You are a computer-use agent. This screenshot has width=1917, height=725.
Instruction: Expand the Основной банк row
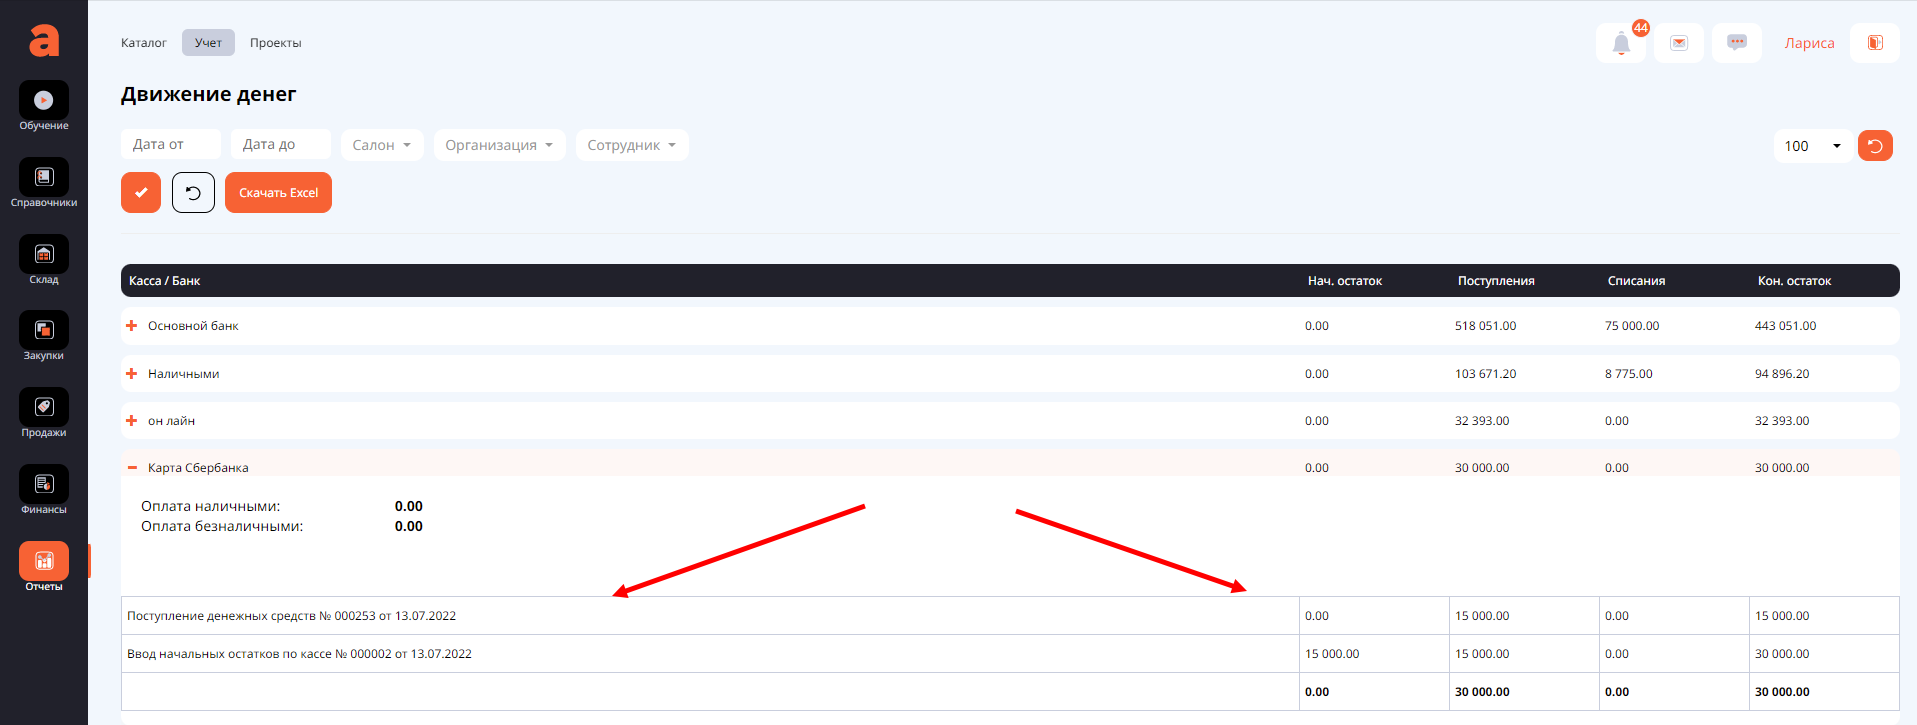(x=131, y=326)
